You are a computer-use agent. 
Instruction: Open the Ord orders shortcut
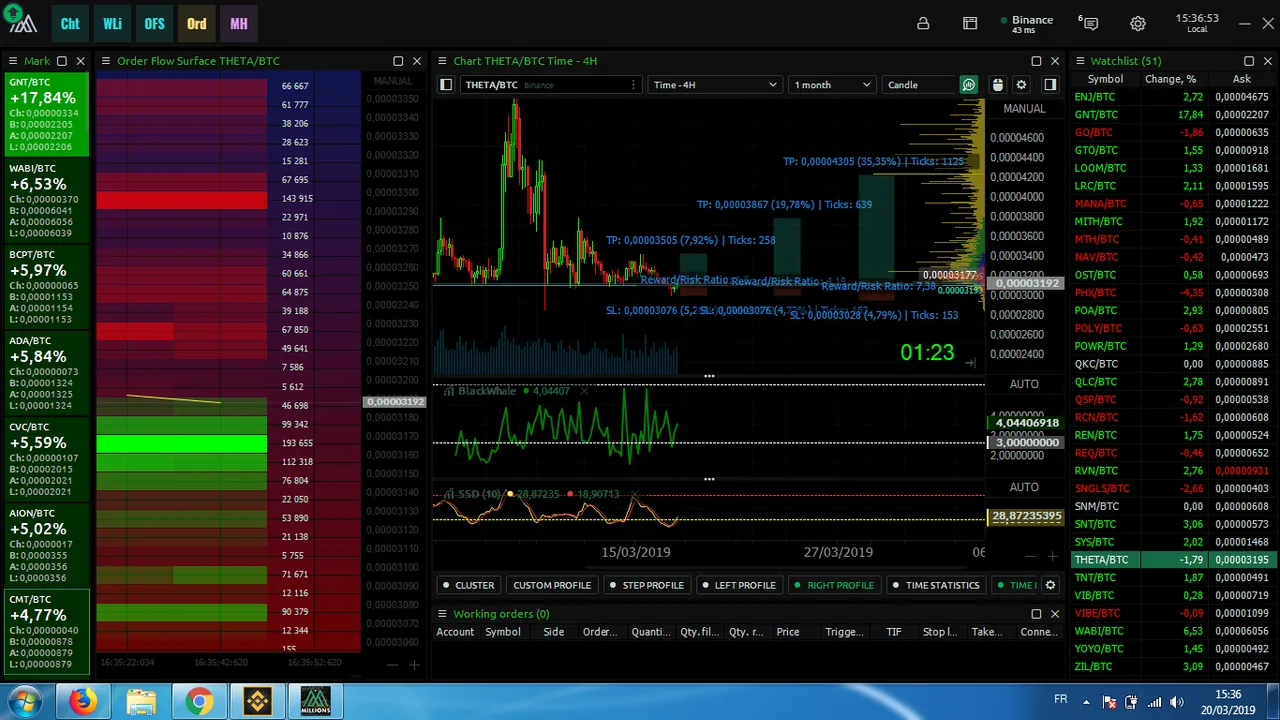[x=196, y=23]
